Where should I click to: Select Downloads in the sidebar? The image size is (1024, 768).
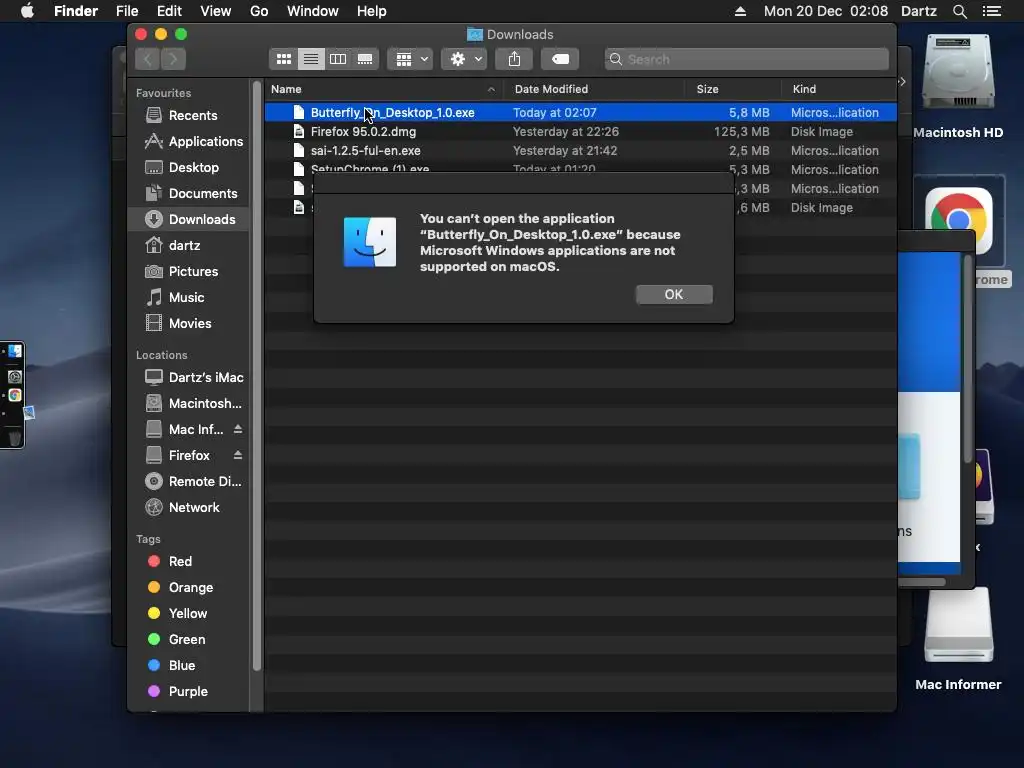(x=189, y=219)
